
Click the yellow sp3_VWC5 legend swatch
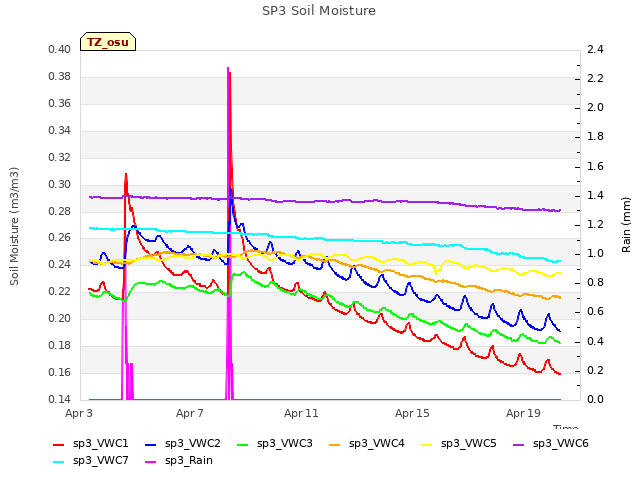(427, 444)
